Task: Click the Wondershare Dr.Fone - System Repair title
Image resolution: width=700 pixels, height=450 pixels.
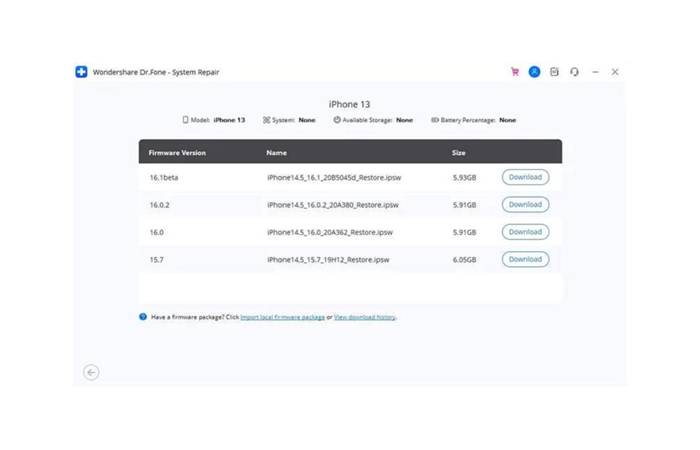Action: coord(156,72)
